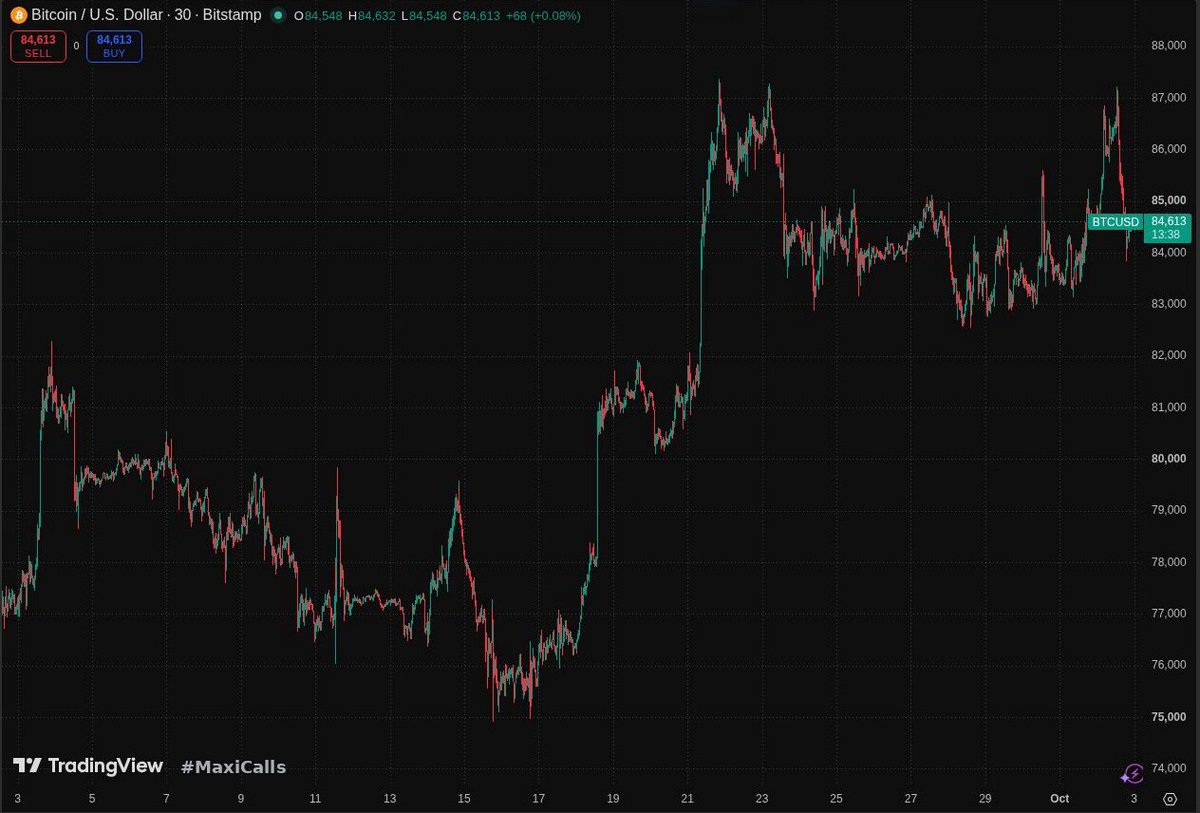Click the 76,000 price axis label
Viewport: 1200px width, 813px height.
coord(1168,665)
